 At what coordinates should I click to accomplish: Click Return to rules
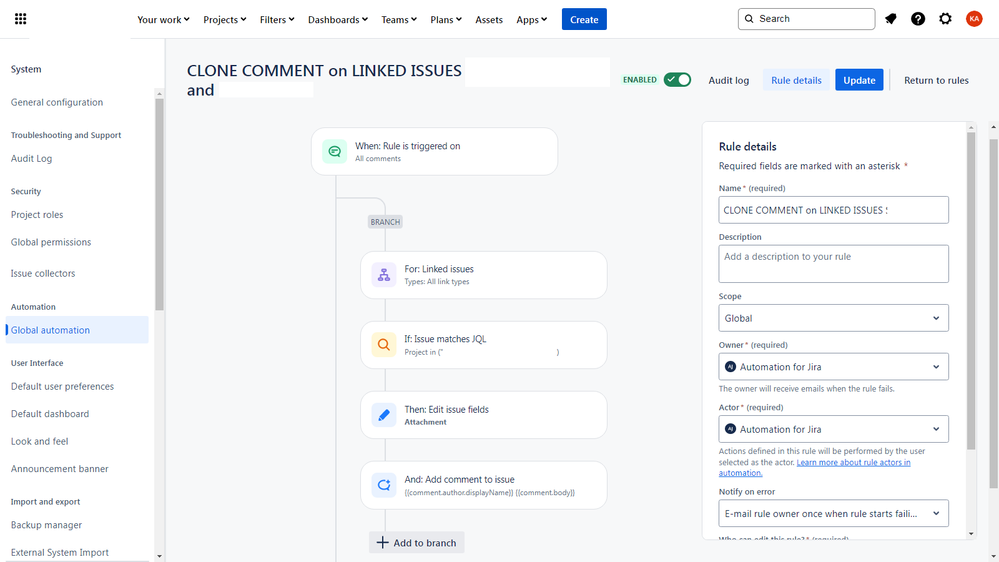click(936, 80)
